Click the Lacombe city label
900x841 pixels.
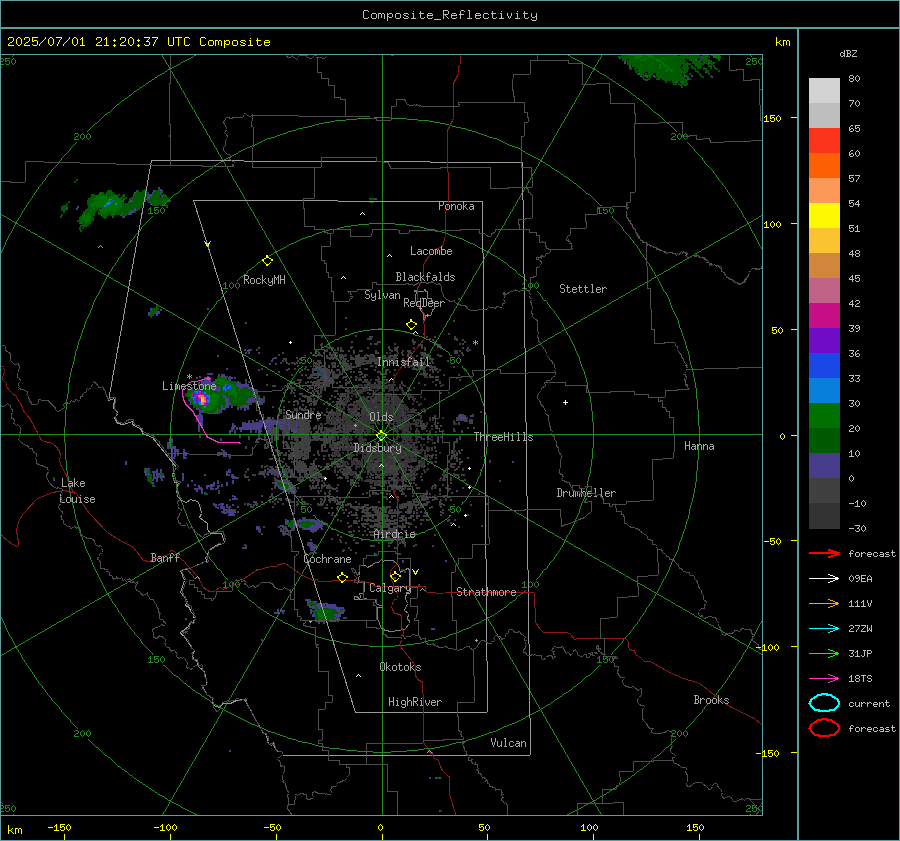(x=431, y=251)
